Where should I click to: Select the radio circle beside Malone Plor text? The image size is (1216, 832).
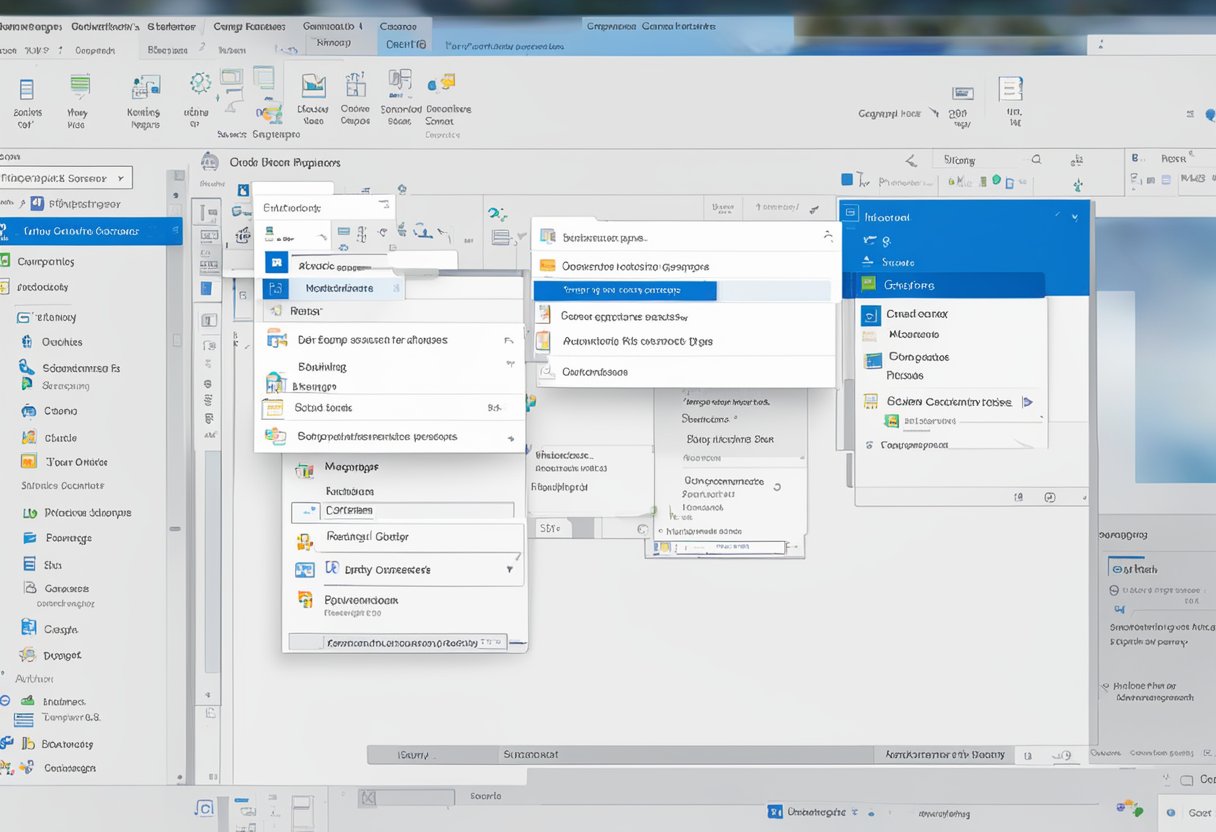[x=1106, y=687]
